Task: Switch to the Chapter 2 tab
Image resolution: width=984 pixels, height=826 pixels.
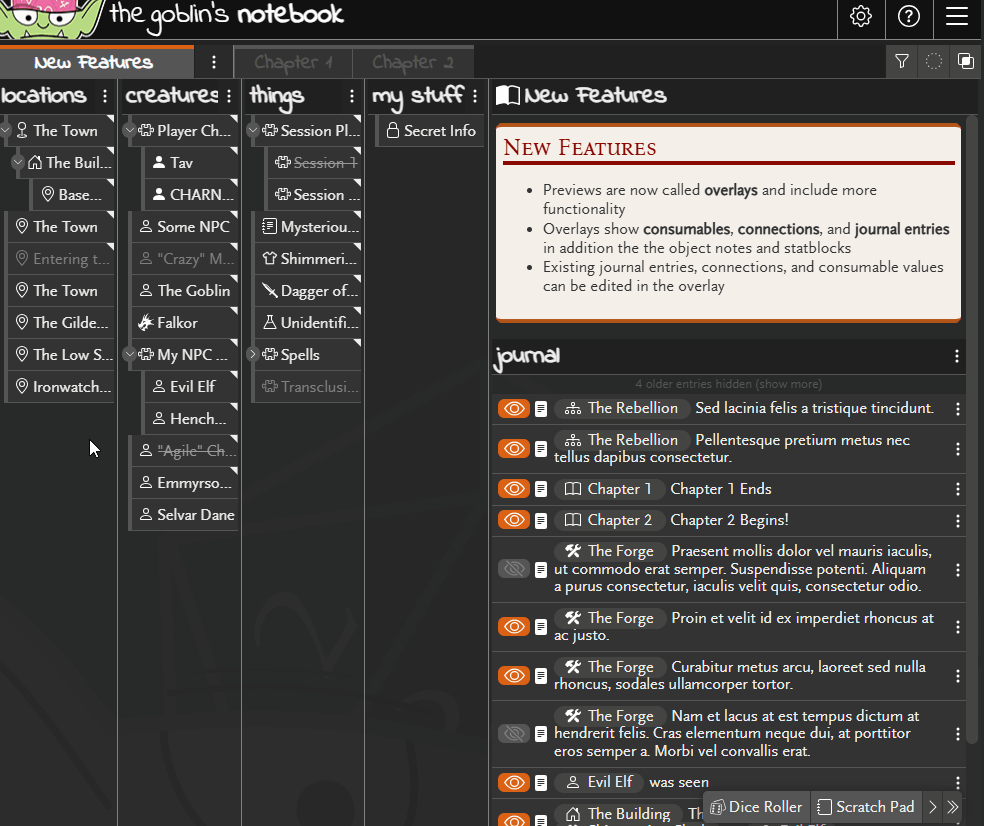Action: tap(412, 62)
